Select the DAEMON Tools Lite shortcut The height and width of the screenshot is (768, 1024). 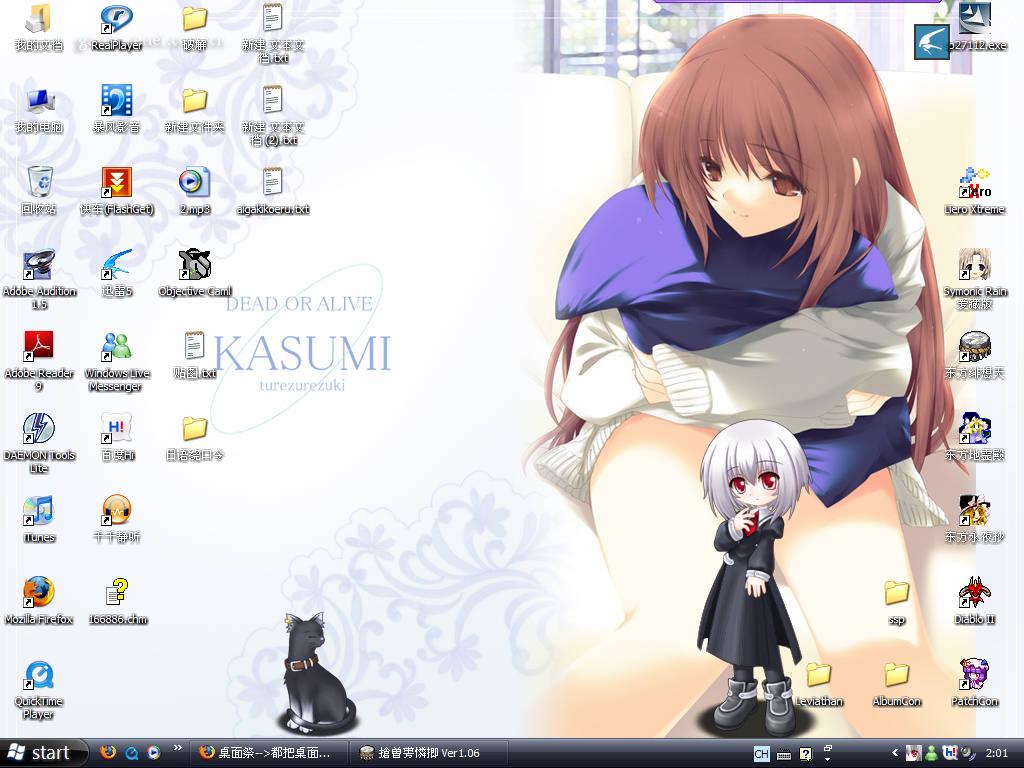(x=39, y=443)
